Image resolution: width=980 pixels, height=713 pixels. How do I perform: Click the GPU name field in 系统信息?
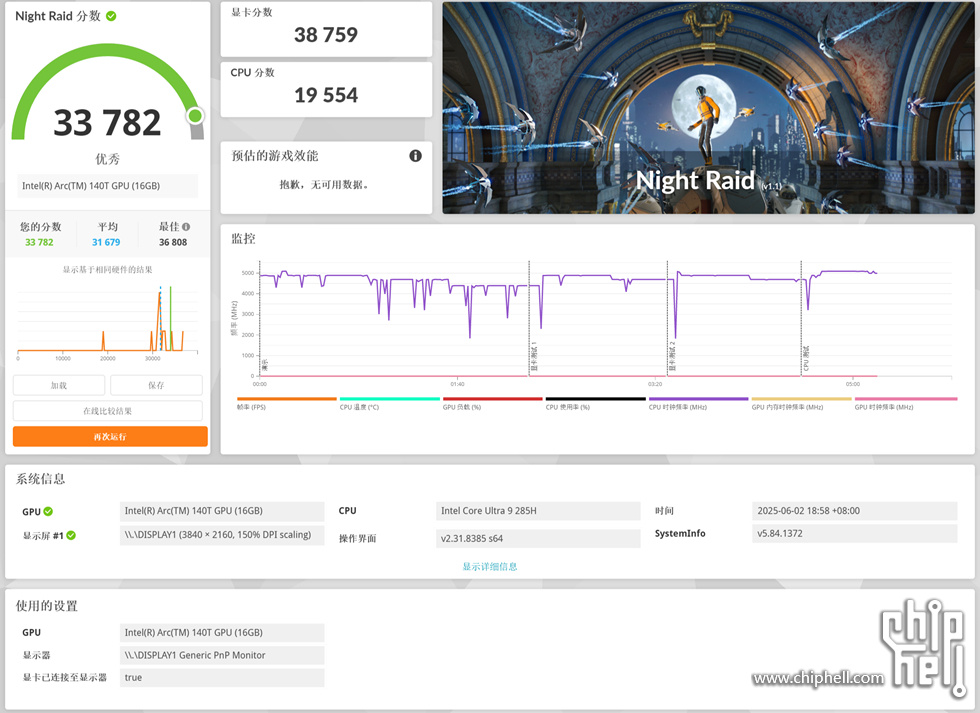[x=222, y=511]
